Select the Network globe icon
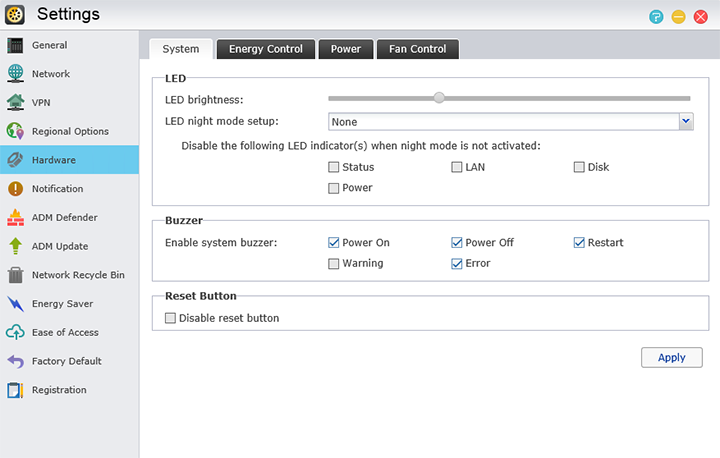 pyautogui.click(x=15, y=74)
